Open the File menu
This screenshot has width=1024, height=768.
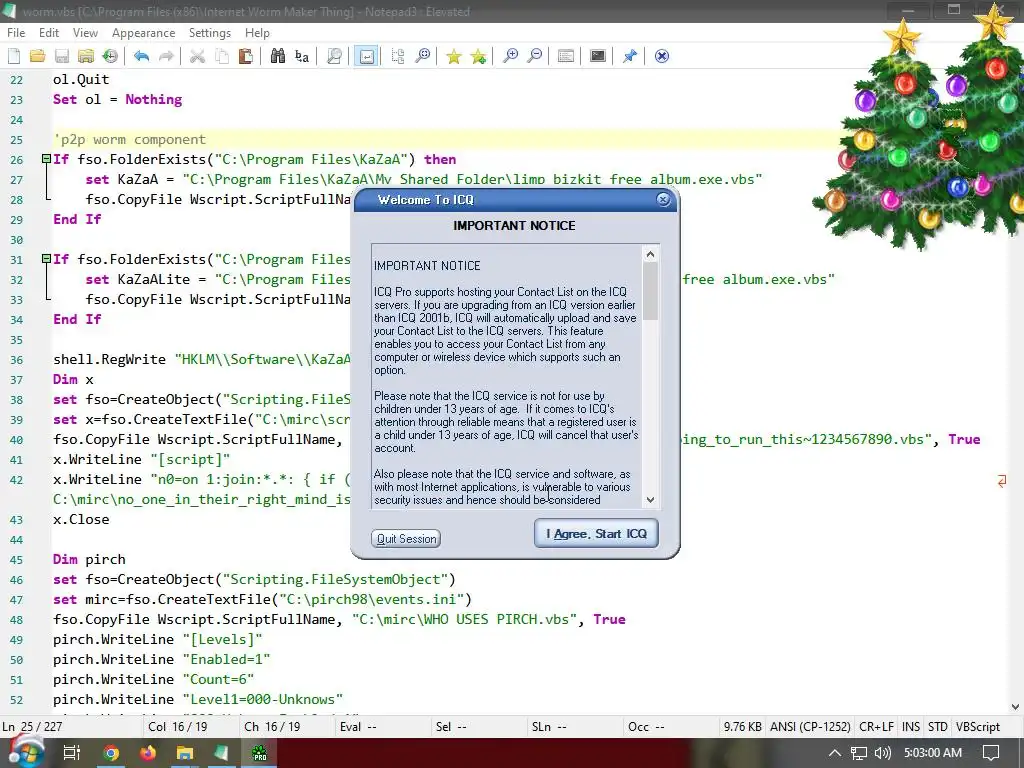pos(16,33)
